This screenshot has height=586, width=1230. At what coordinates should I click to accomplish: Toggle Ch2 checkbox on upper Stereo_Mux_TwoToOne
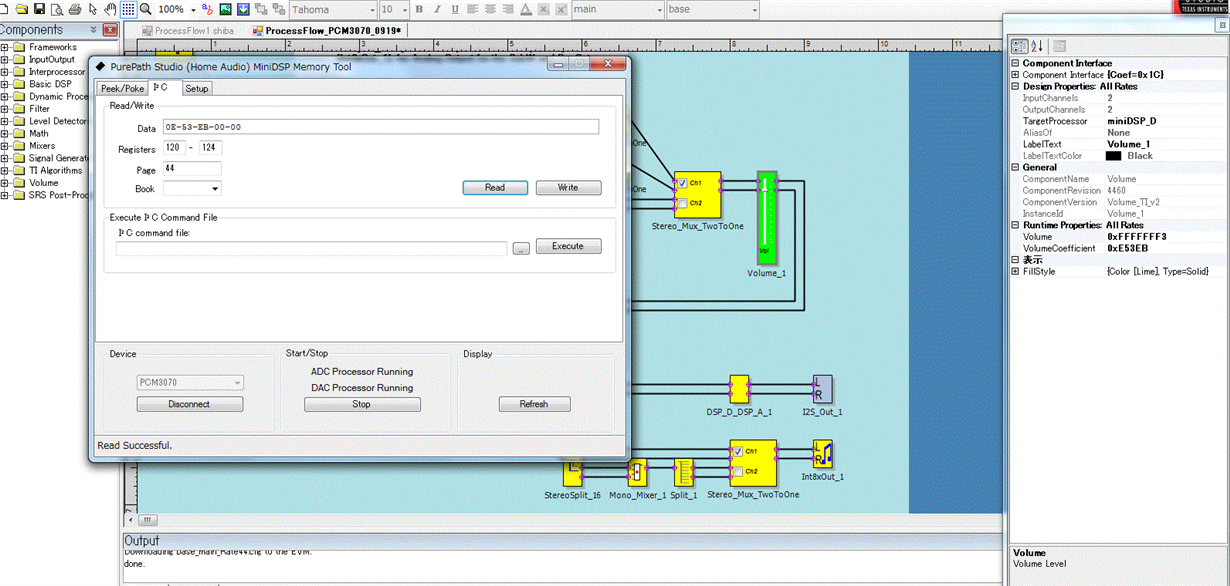coord(681,203)
